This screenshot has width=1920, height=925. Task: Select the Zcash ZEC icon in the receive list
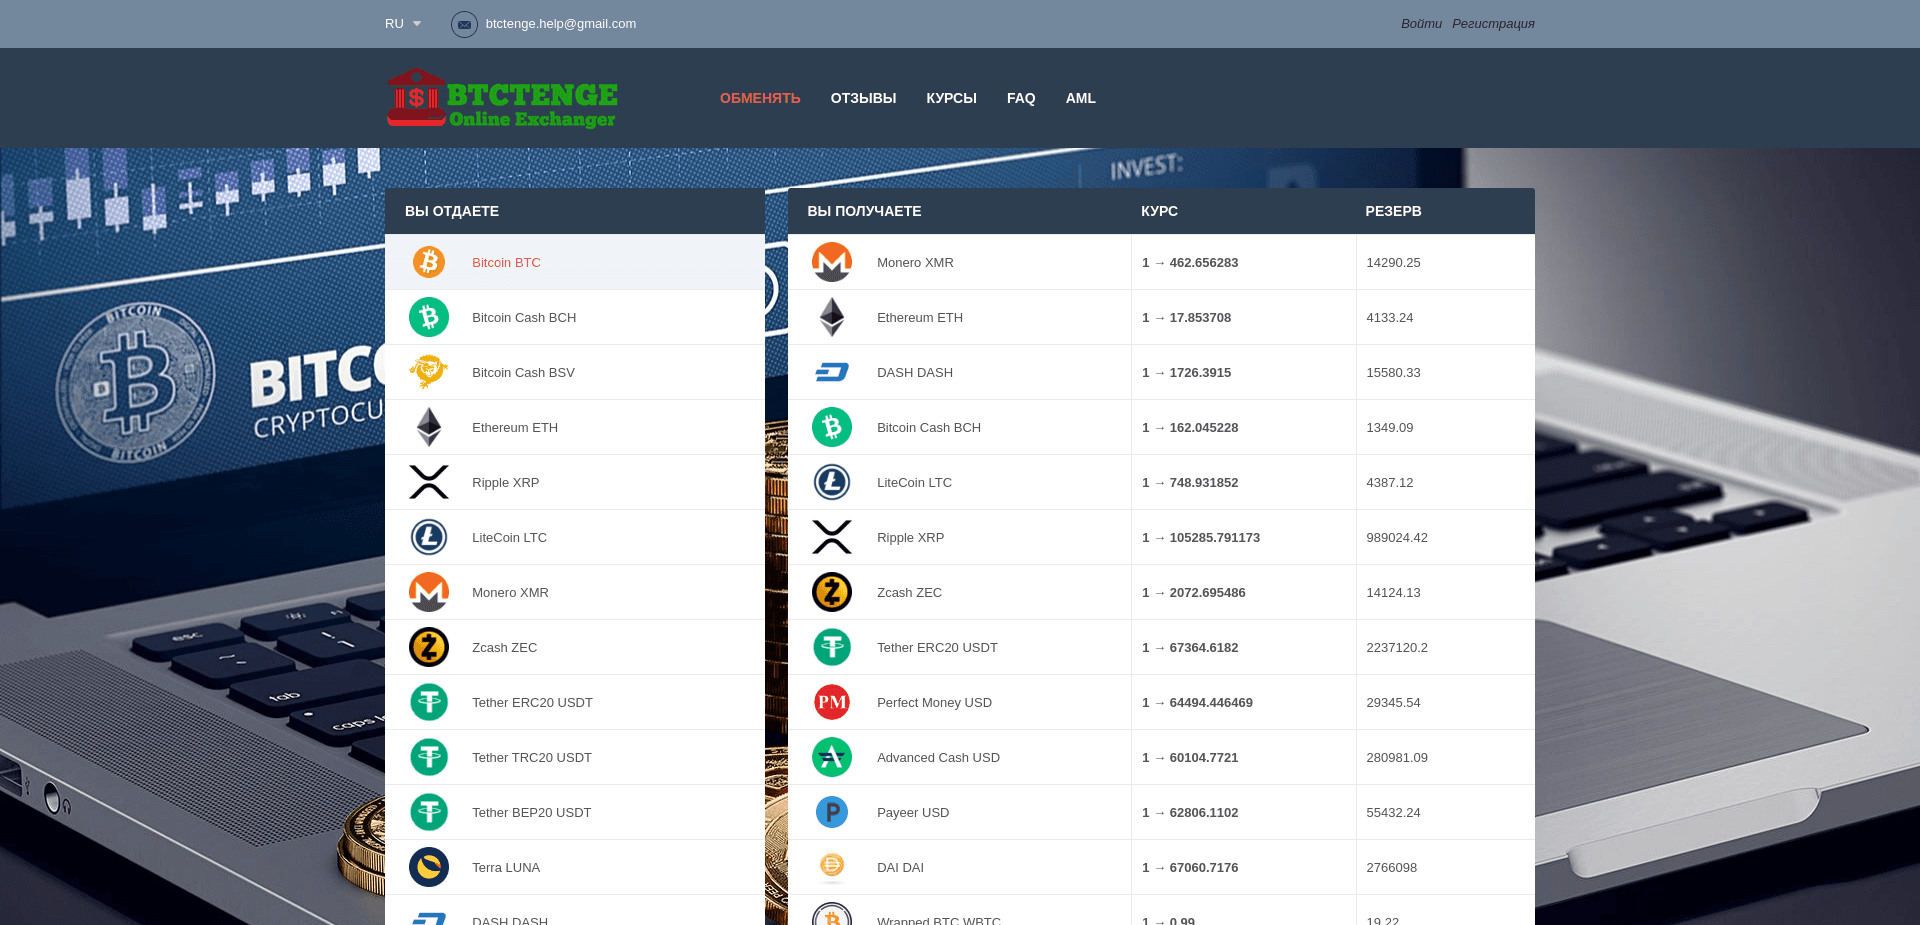tap(832, 592)
